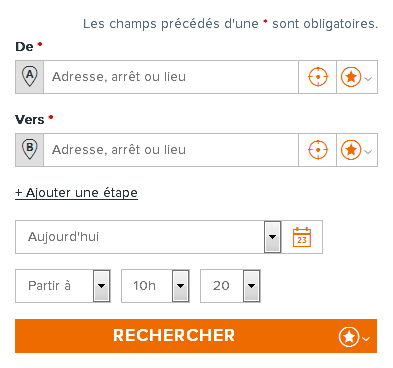Screen dimensions: 393x368
Task: Expand the 10h hour selector
Action: [x=181, y=286]
